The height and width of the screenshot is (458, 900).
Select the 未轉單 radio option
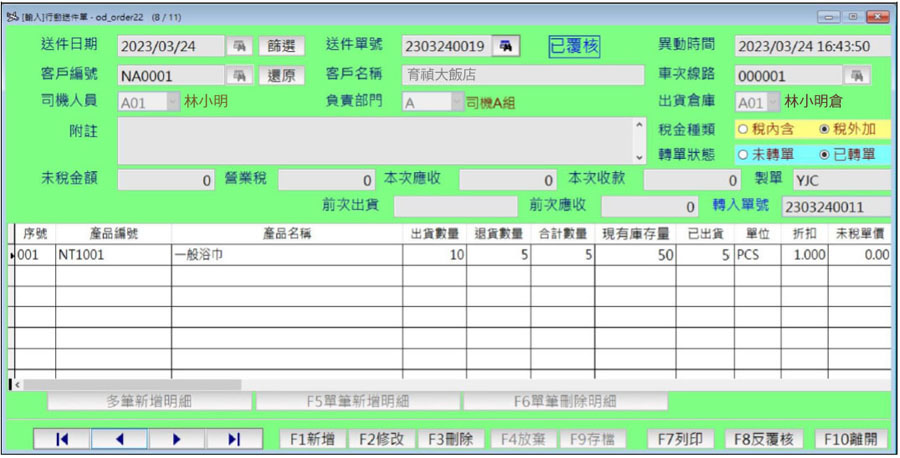(x=743, y=154)
